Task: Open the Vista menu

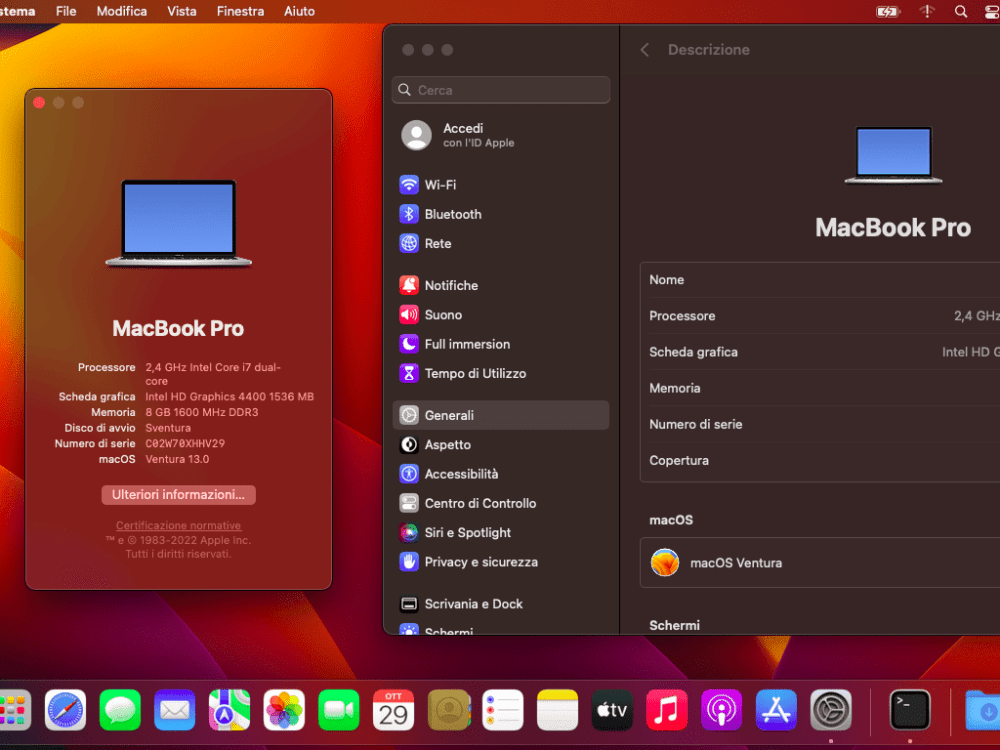Action: (182, 11)
